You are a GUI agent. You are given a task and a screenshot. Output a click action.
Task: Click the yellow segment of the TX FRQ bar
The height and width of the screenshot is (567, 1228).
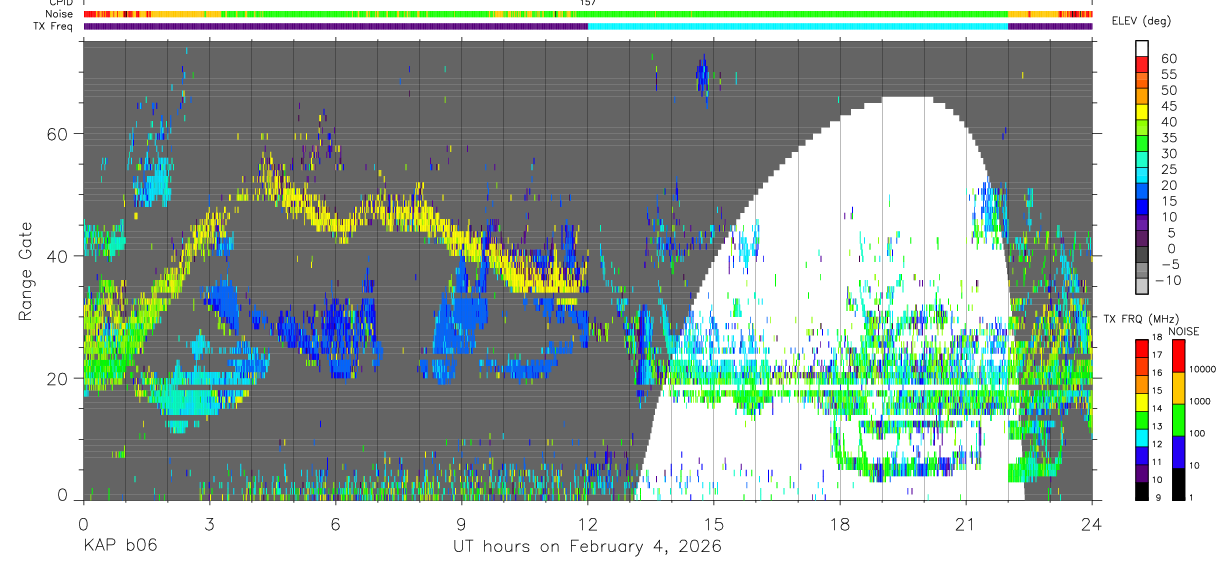pos(1143,402)
